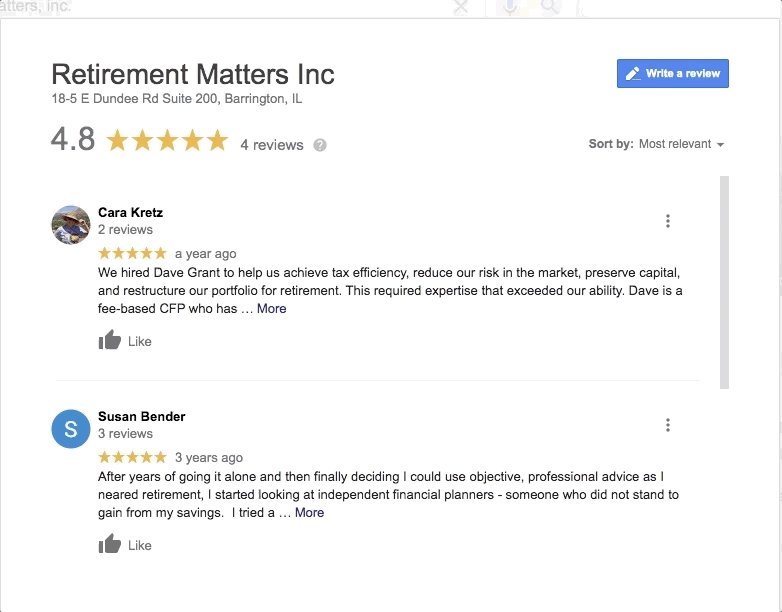Viewport: 782px width, 612px height.
Task: Click the reviews help question mark icon
Action: coord(320,145)
